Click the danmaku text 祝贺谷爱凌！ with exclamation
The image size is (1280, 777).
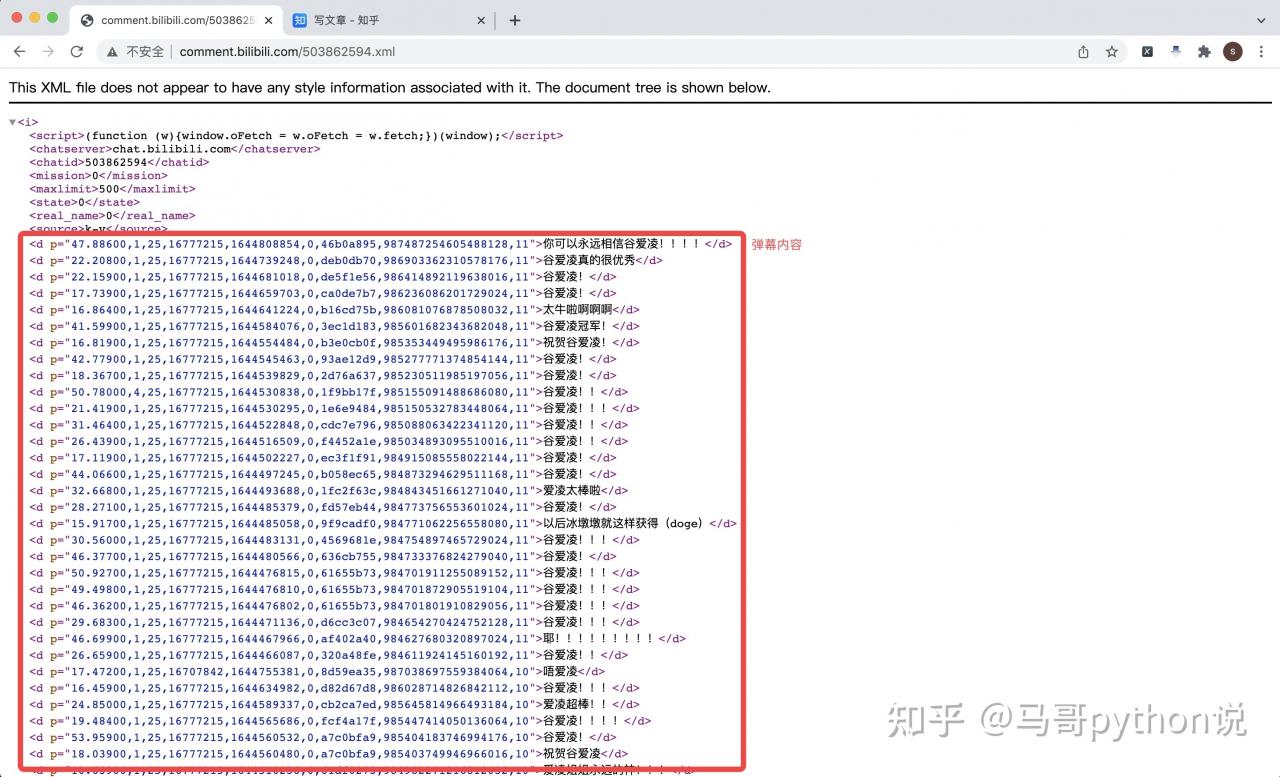tap(575, 342)
